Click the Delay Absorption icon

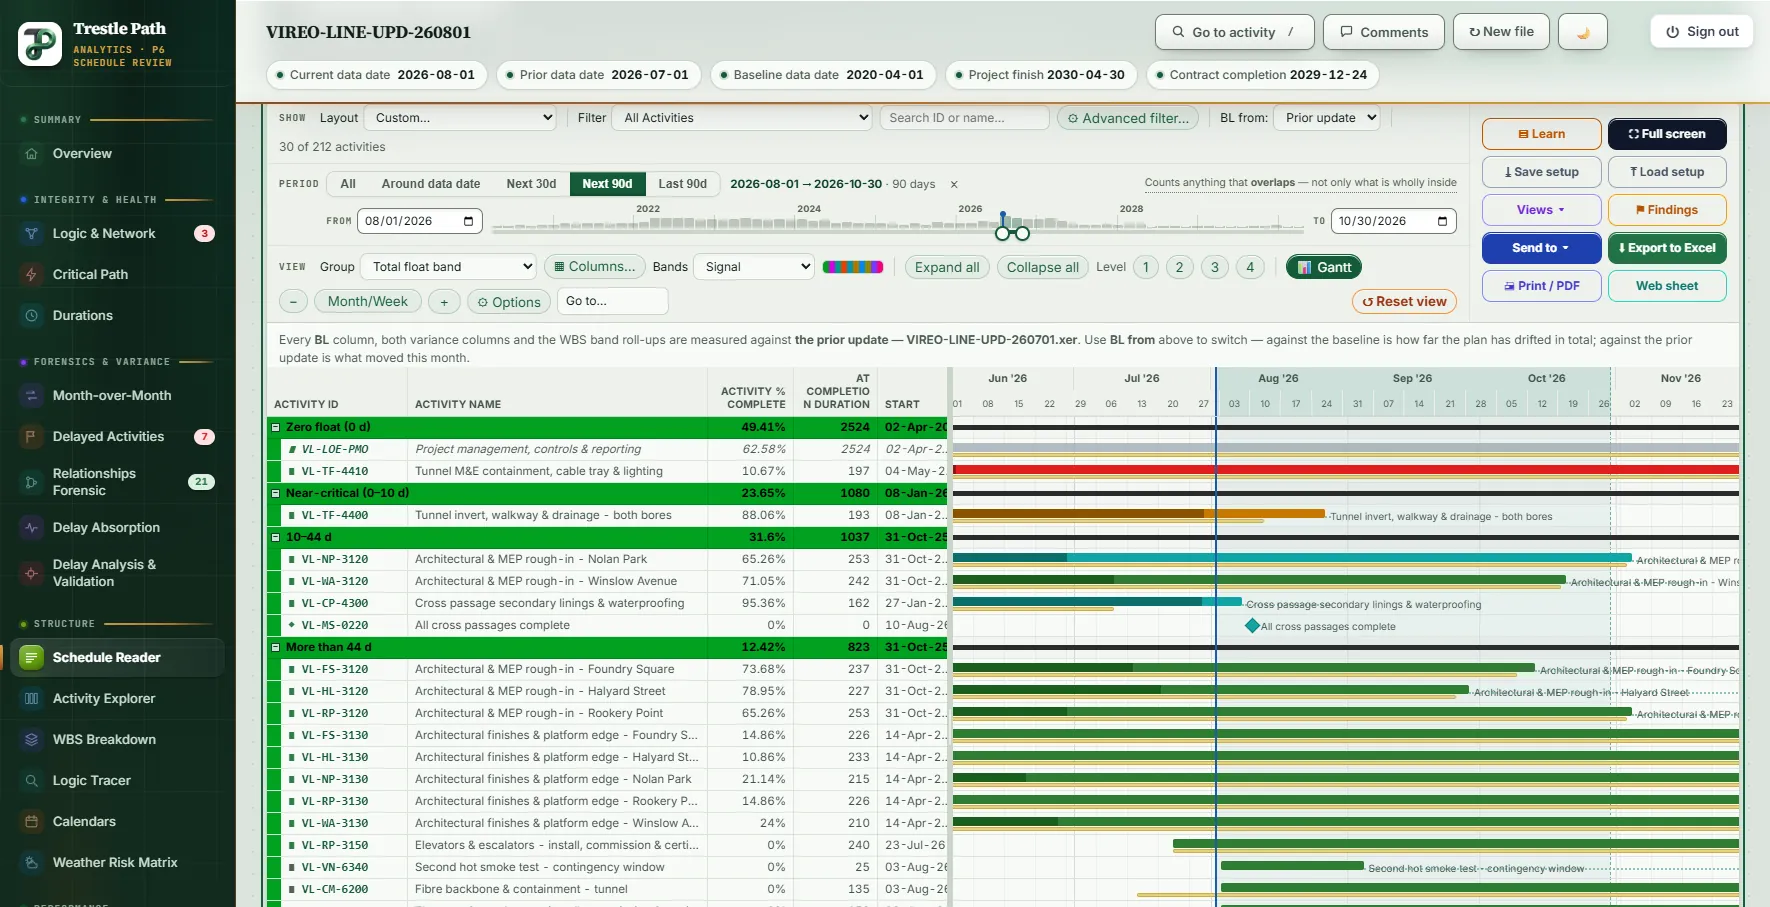[x=32, y=528]
